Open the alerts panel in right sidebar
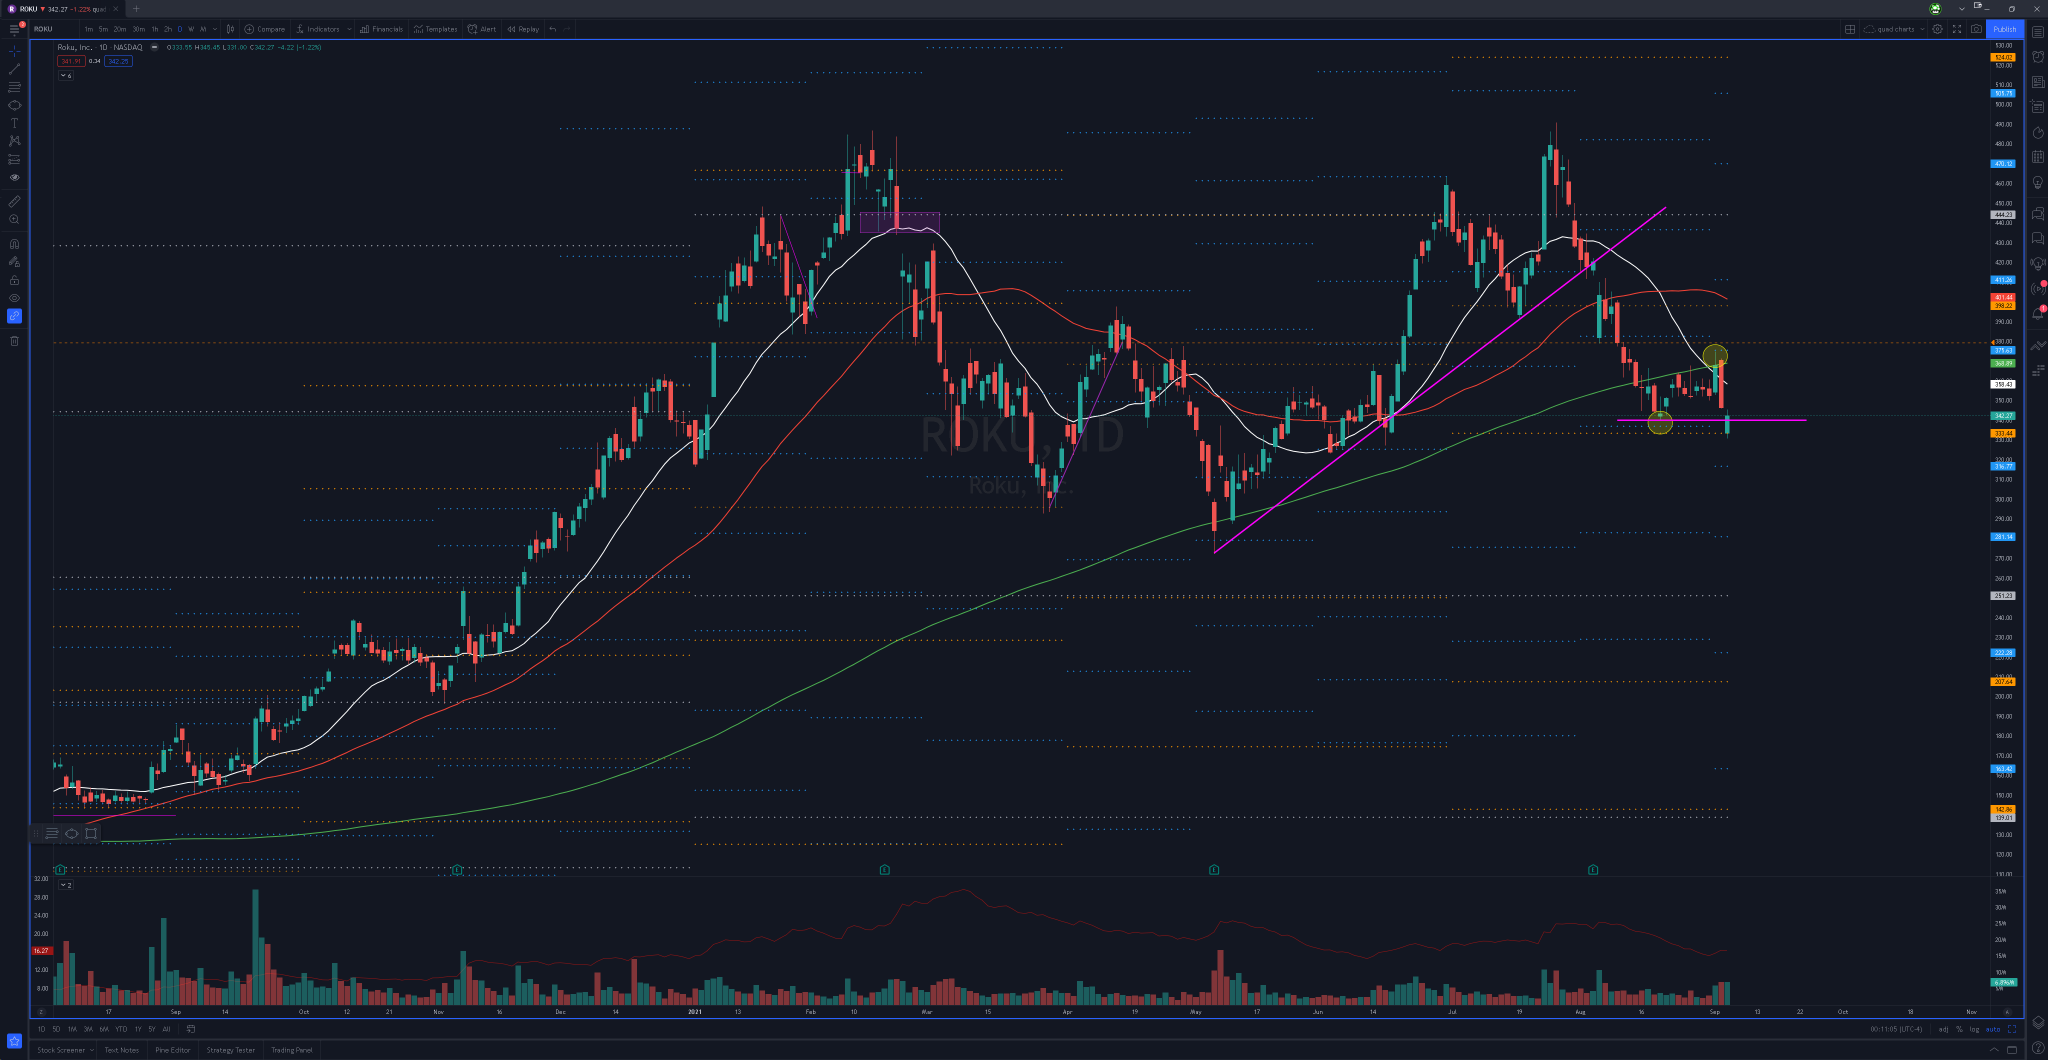The height and width of the screenshot is (1060, 2048). tap(2038, 57)
